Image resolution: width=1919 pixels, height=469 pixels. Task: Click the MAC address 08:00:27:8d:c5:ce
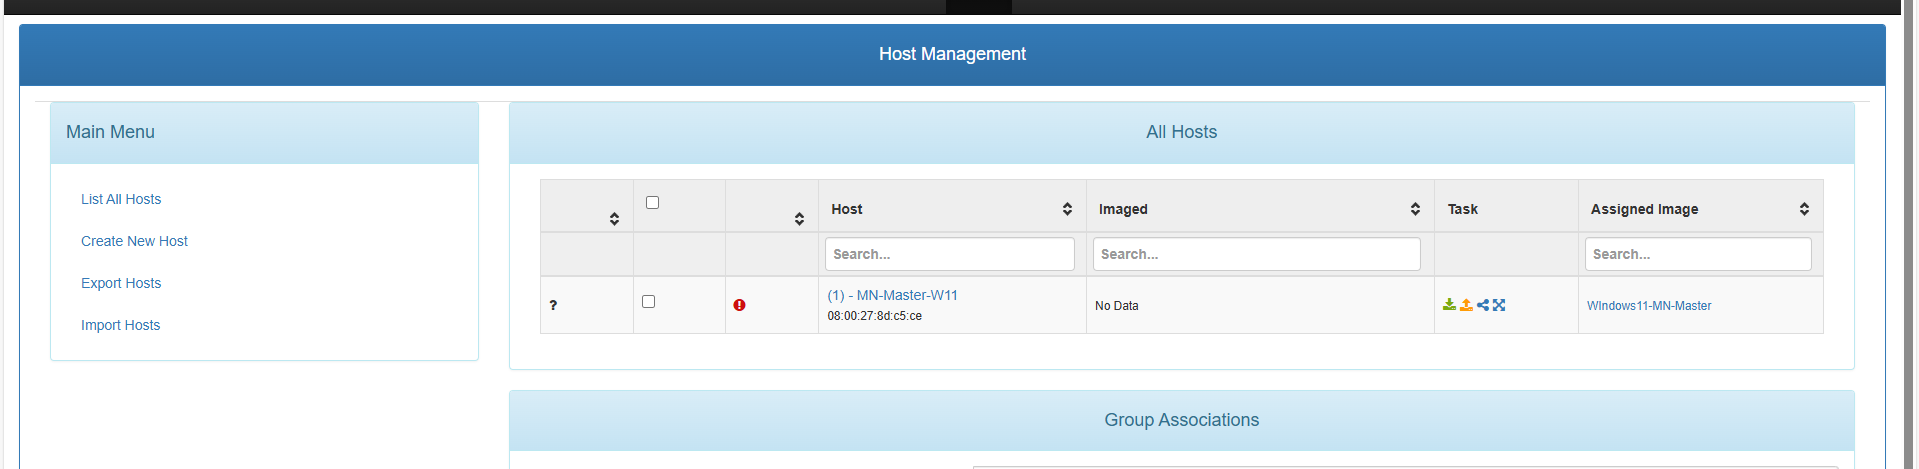point(875,316)
